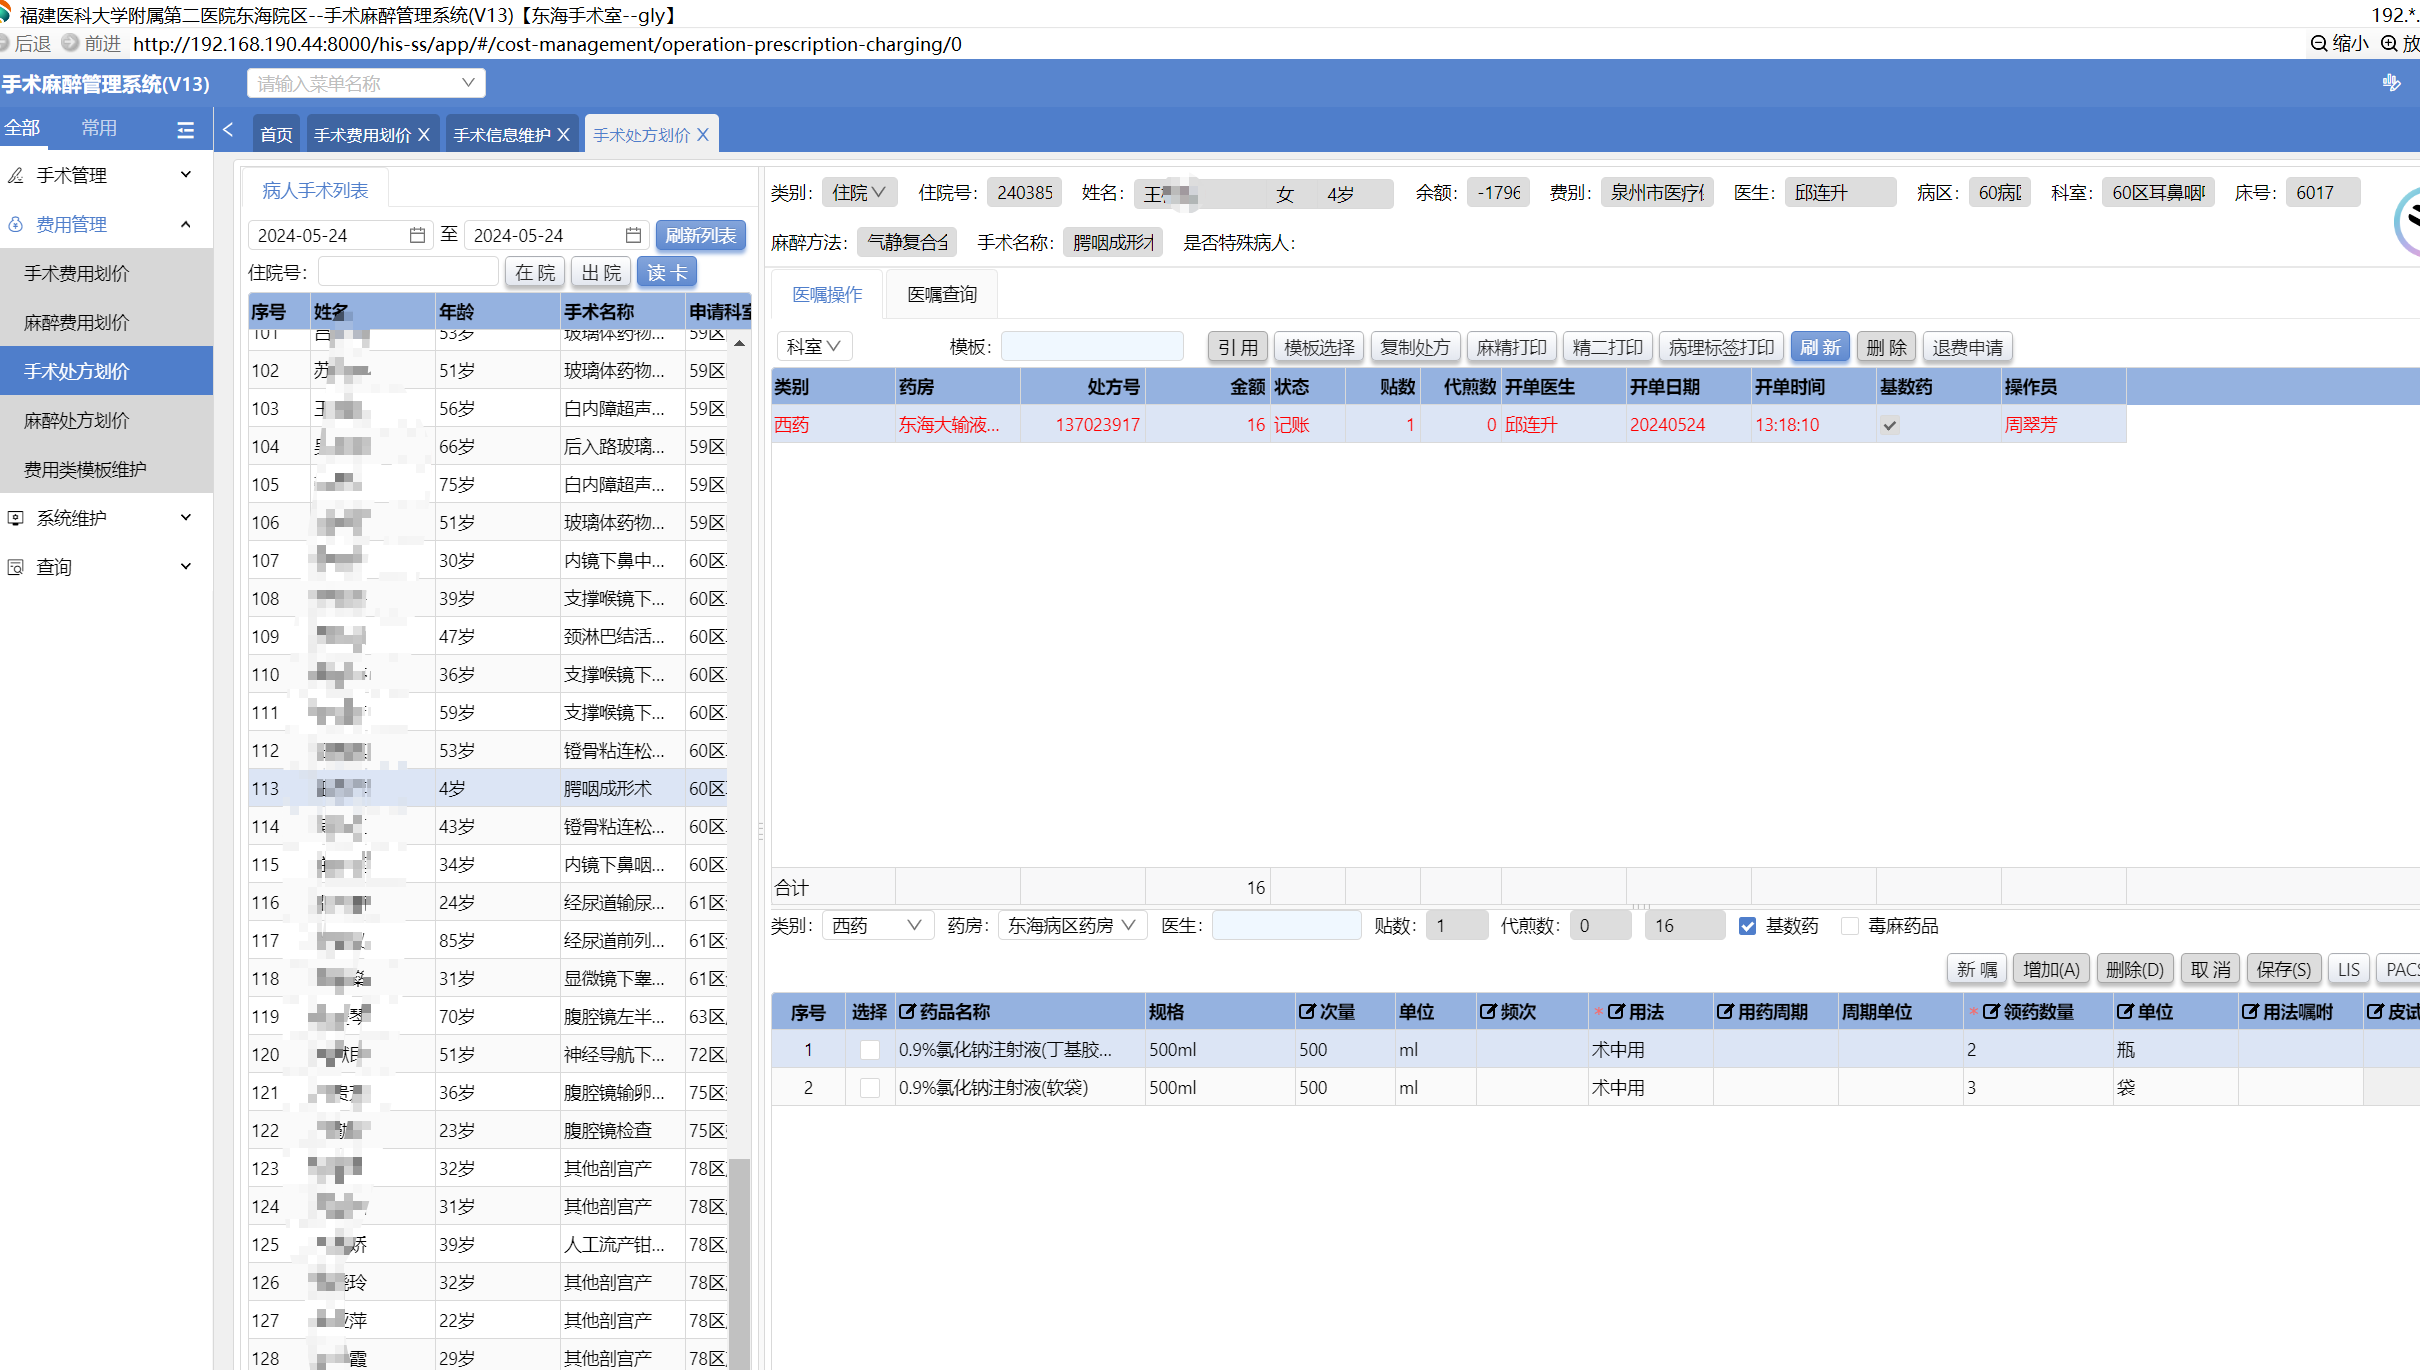Click the 刷新列表 button
The width and height of the screenshot is (2420, 1370).
tap(700, 235)
